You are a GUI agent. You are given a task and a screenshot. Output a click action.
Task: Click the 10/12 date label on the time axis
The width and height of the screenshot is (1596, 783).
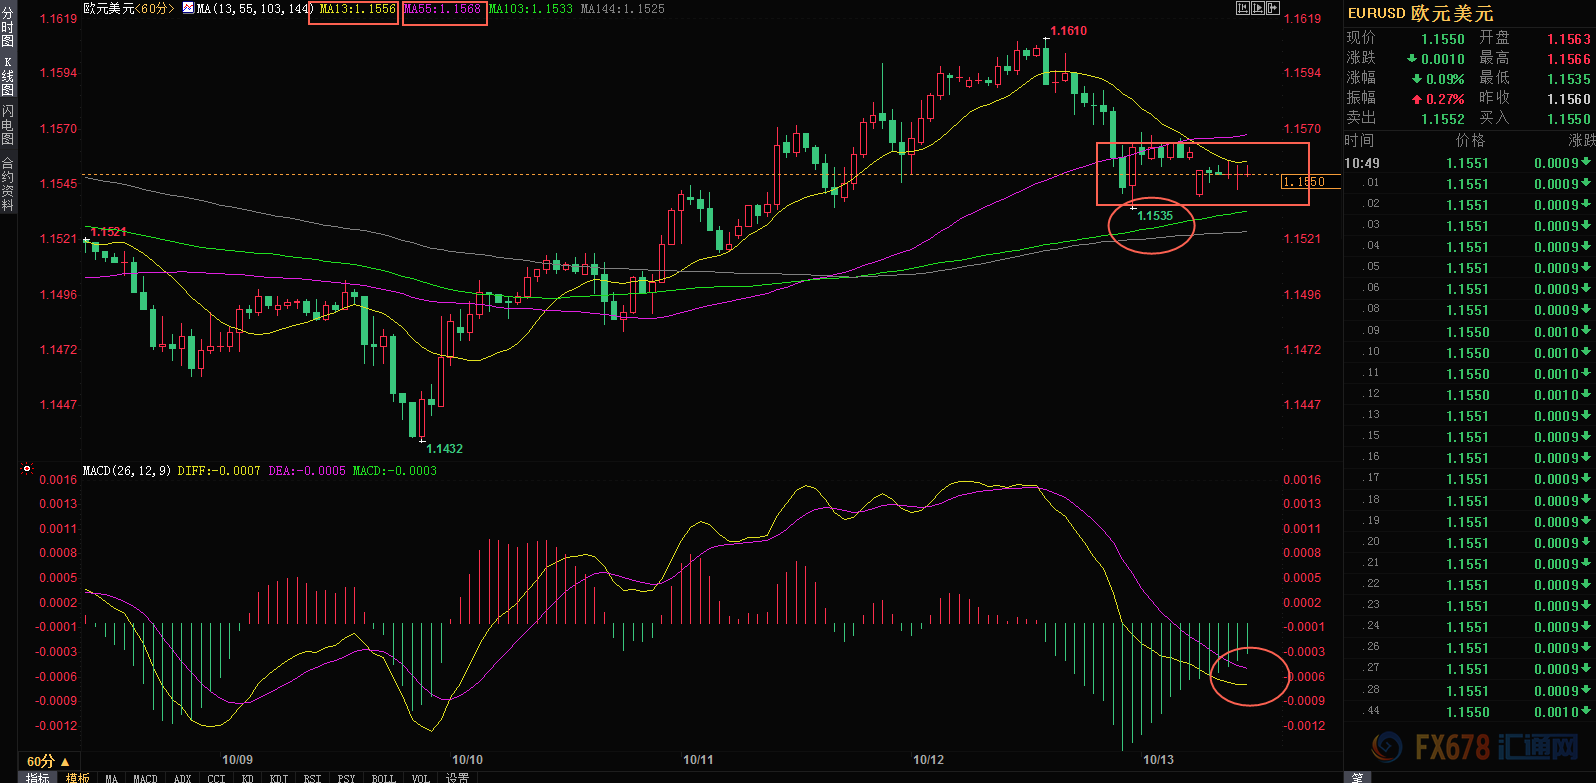[x=928, y=760]
